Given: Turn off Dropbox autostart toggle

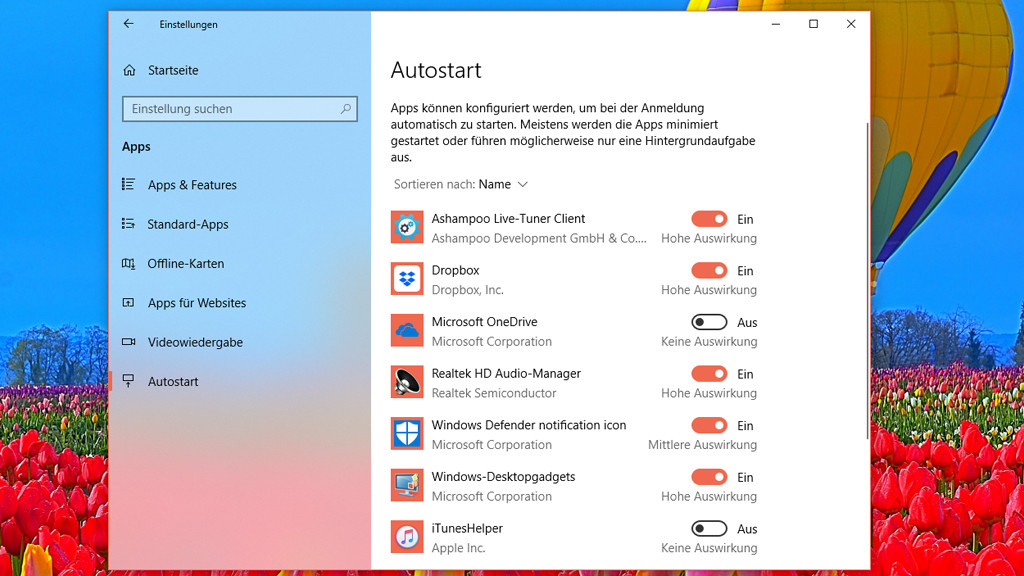Looking at the screenshot, I should [x=709, y=270].
